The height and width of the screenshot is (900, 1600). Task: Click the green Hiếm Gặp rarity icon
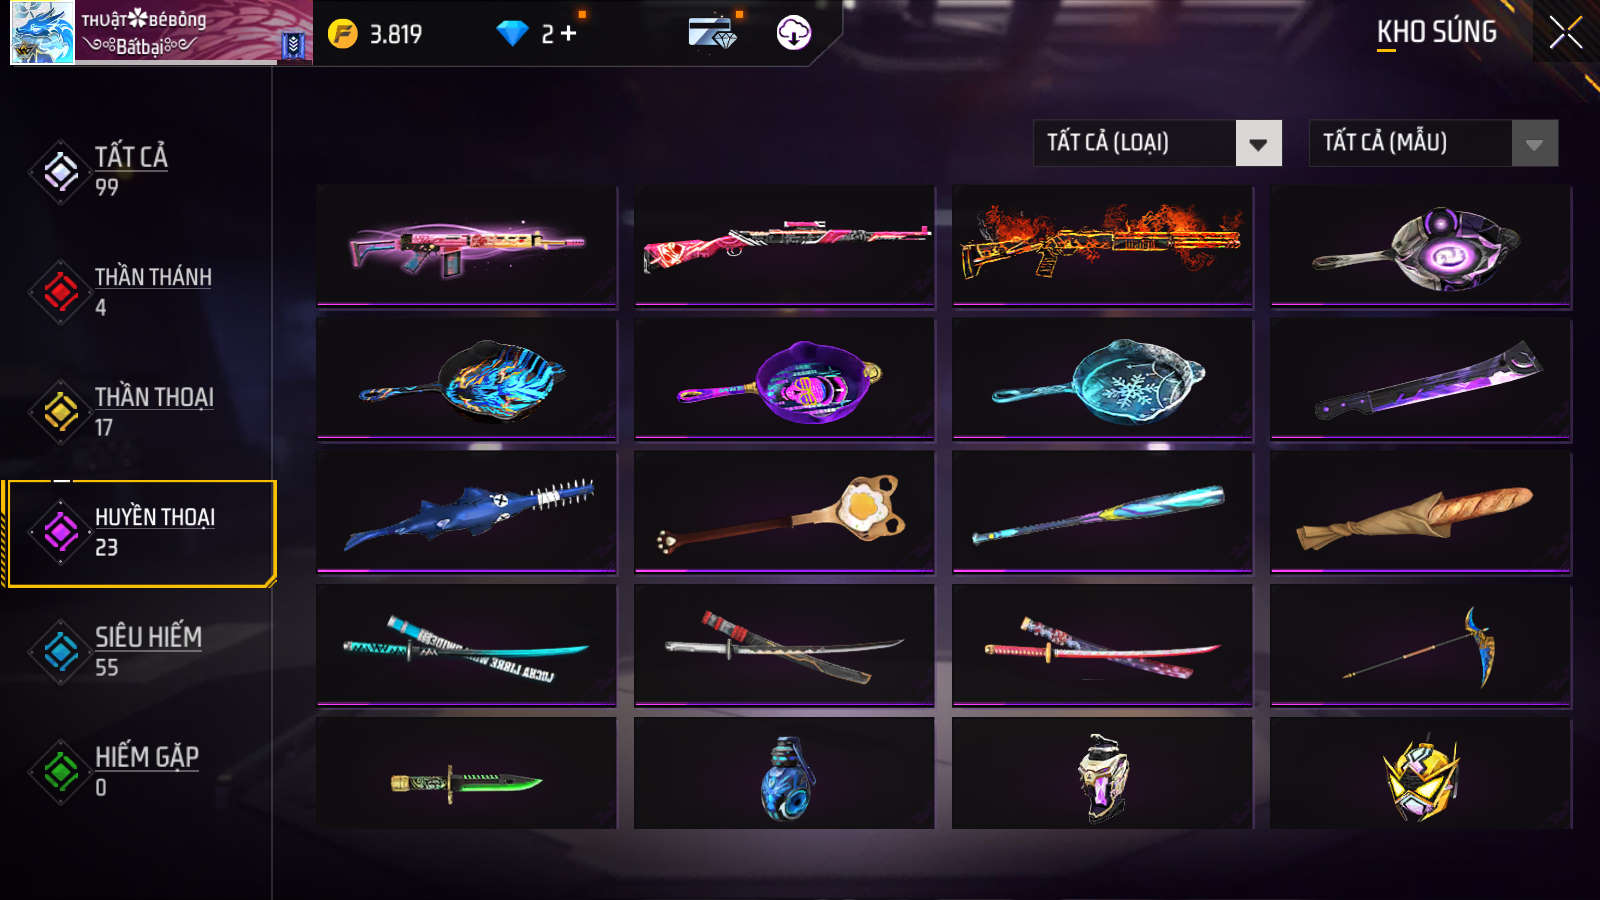61,772
